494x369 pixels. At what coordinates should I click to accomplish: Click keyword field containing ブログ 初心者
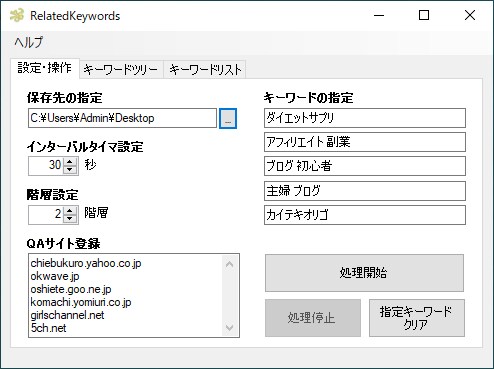pyautogui.click(x=365, y=166)
